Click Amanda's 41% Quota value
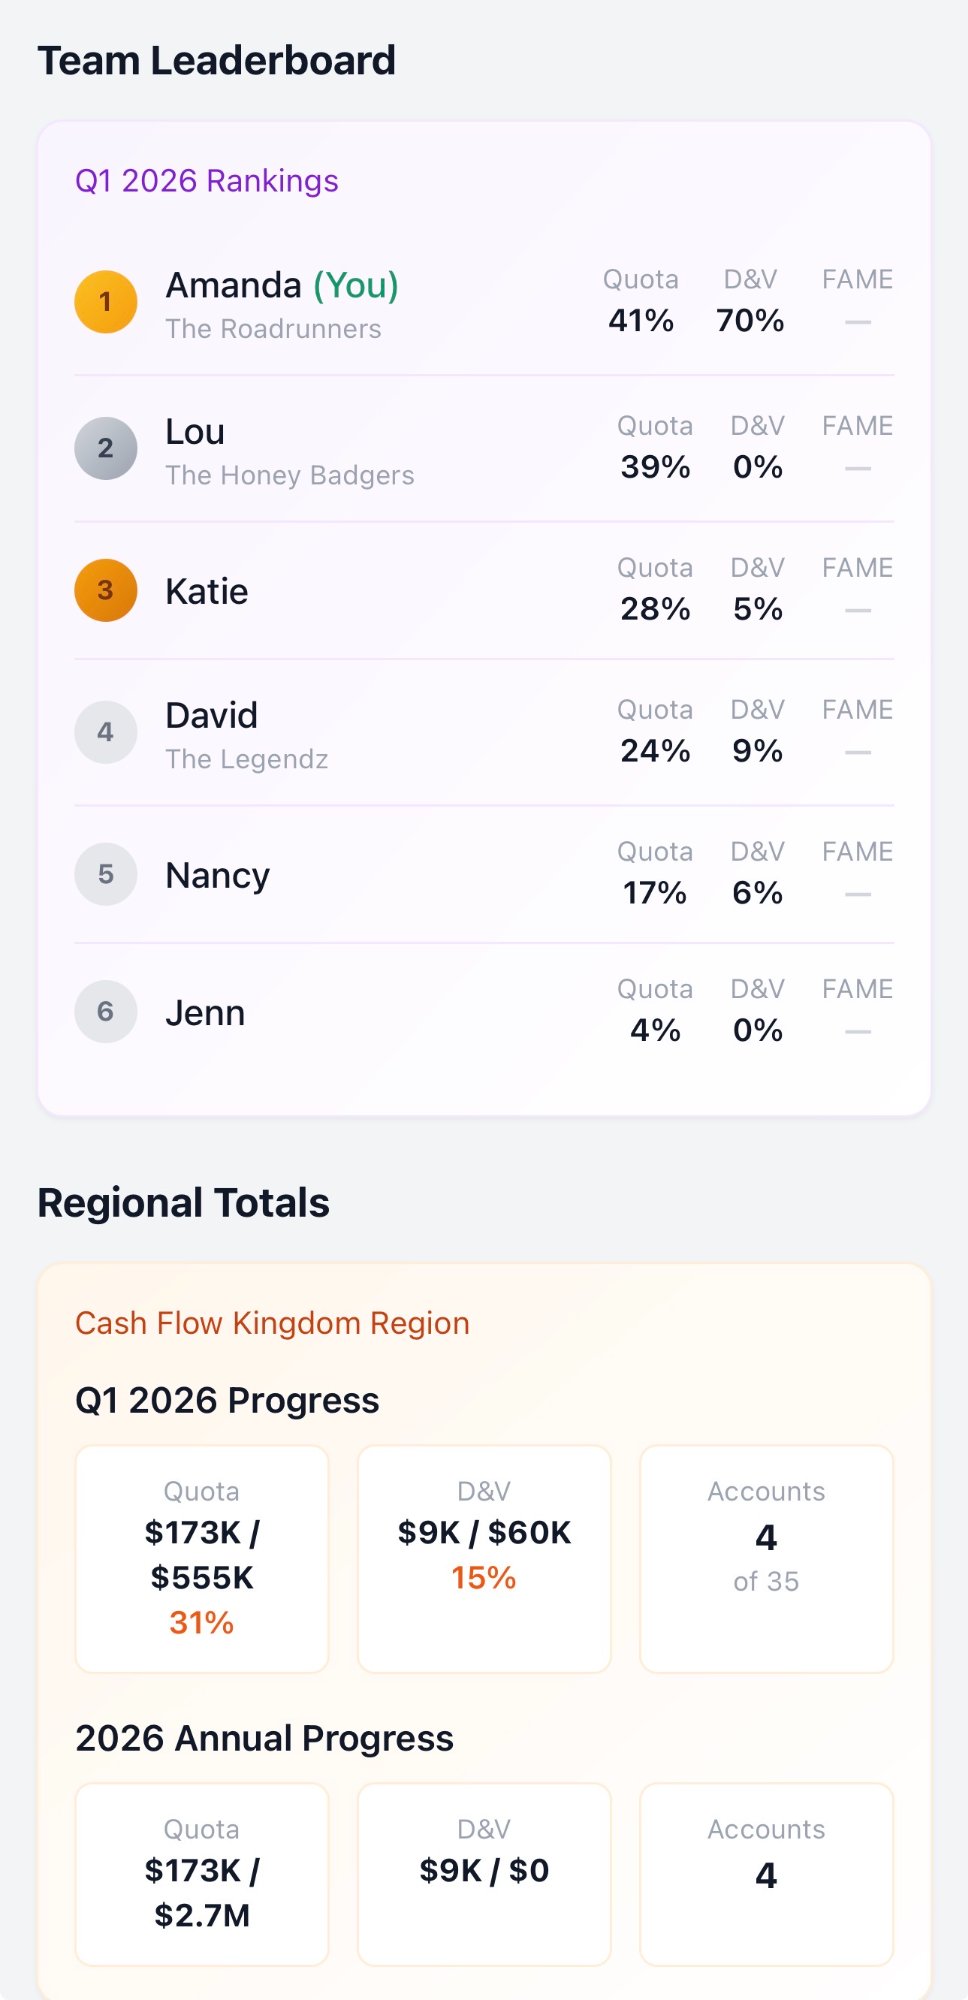 click(x=641, y=320)
